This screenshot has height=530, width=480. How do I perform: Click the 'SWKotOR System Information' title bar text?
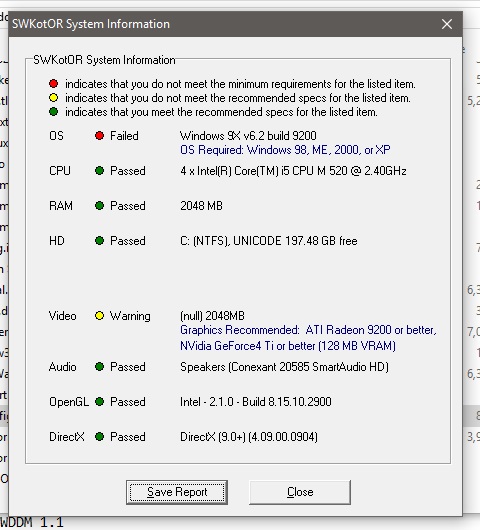pos(91,24)
